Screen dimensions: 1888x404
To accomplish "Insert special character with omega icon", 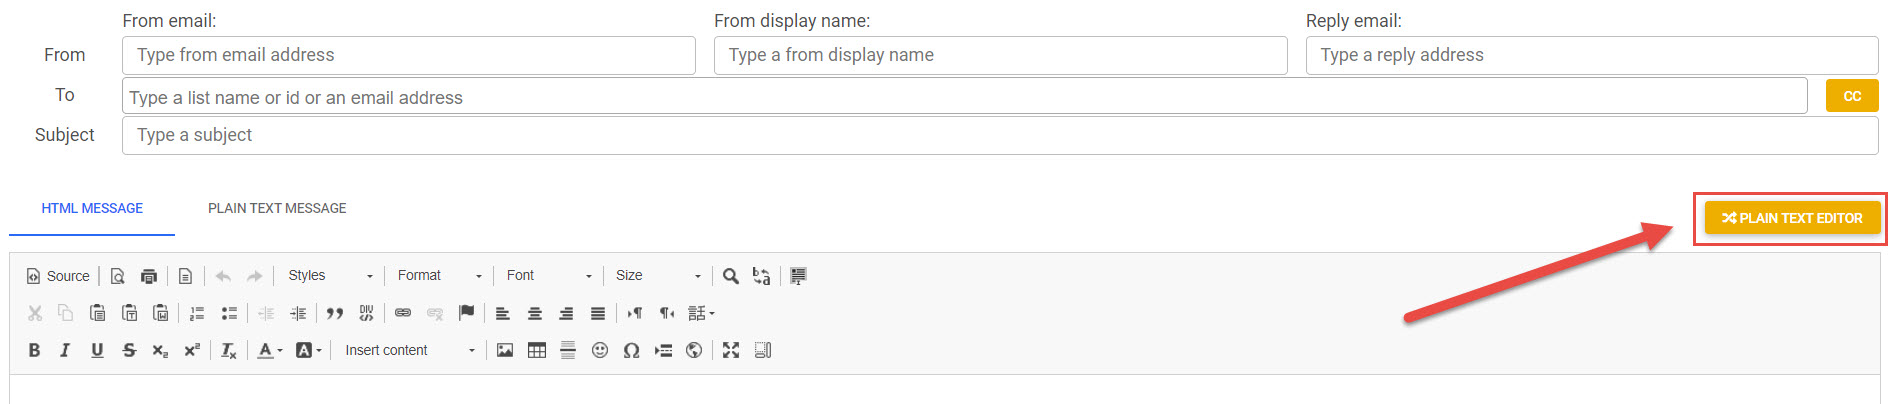I will coord(631,350).
